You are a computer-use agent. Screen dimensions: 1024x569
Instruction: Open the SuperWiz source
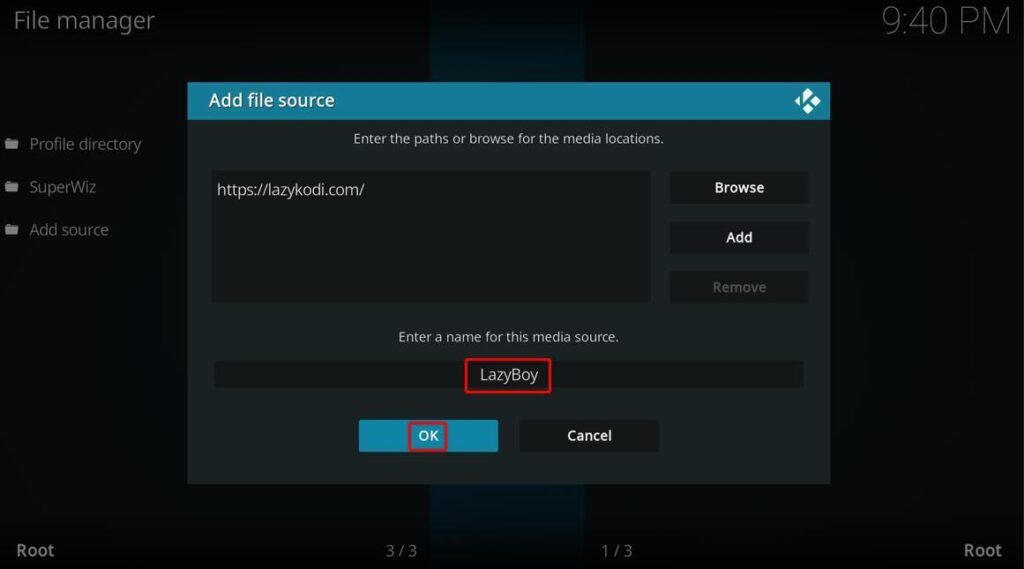point(62,187)
